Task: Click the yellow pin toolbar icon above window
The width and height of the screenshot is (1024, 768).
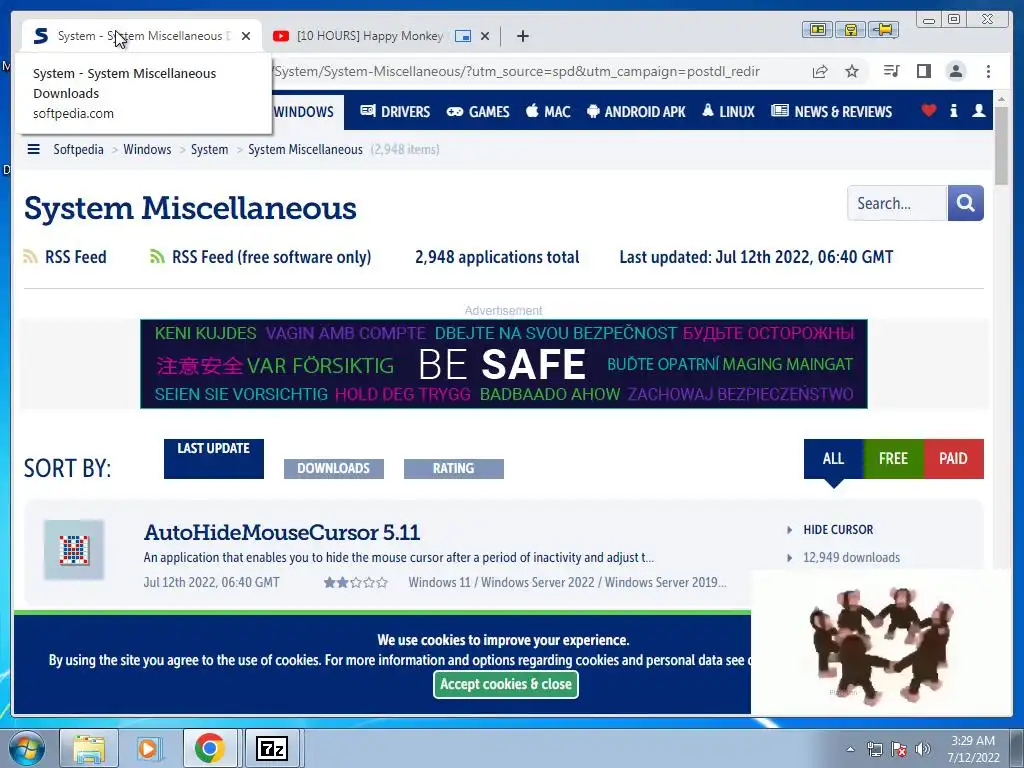Action: coord(884,29)
